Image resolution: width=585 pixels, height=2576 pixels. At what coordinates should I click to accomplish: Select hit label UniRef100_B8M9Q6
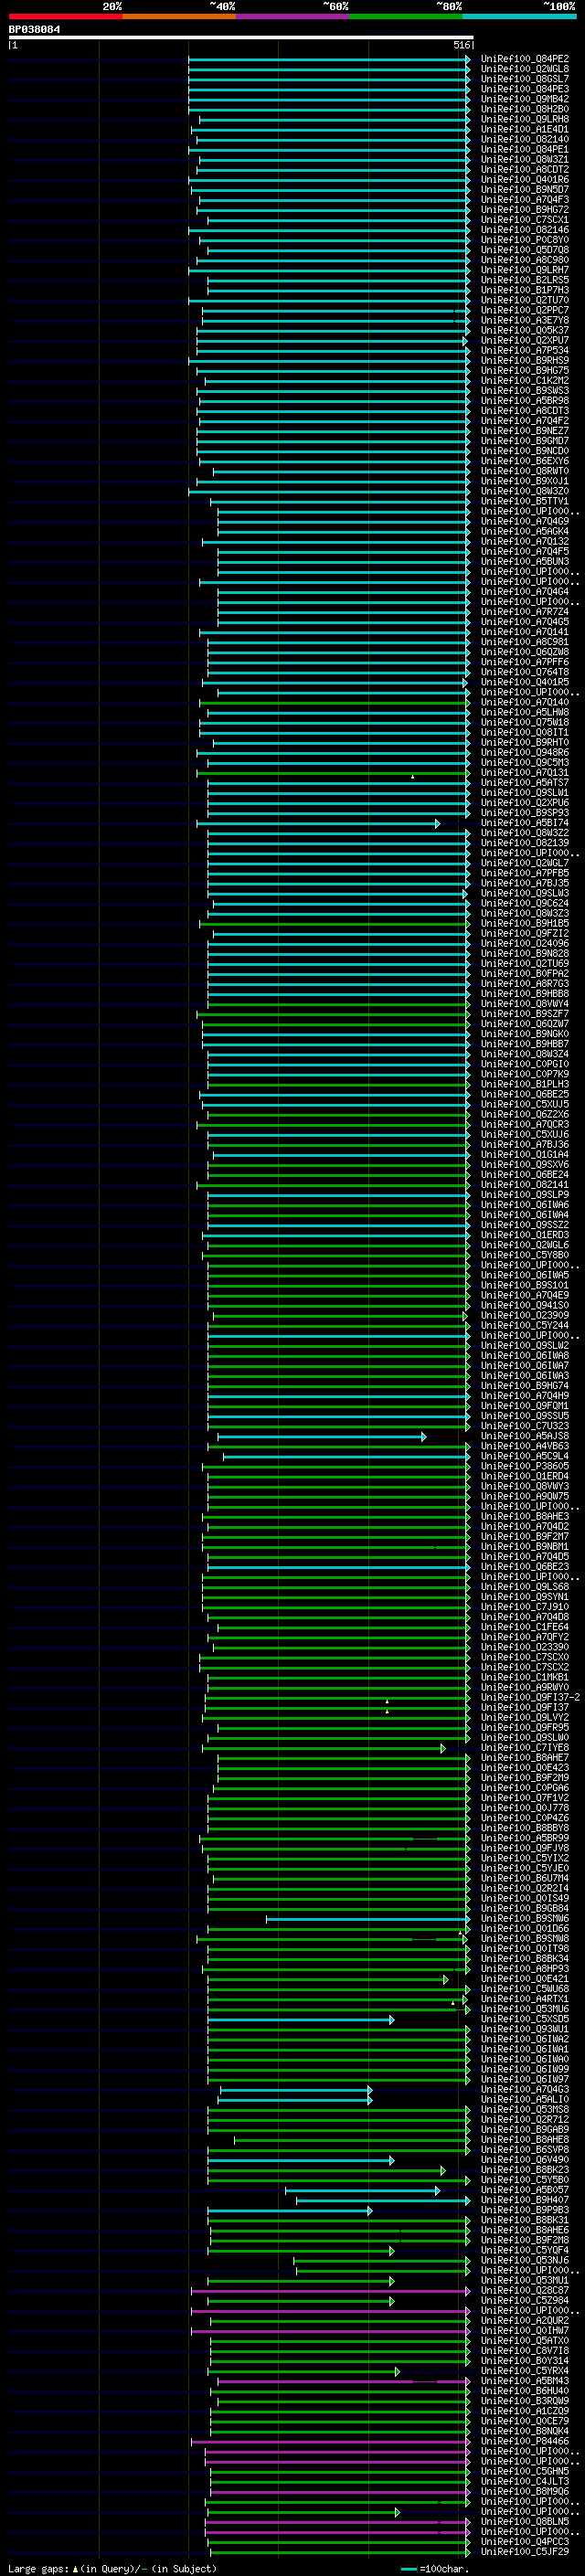coord(525,2493)
